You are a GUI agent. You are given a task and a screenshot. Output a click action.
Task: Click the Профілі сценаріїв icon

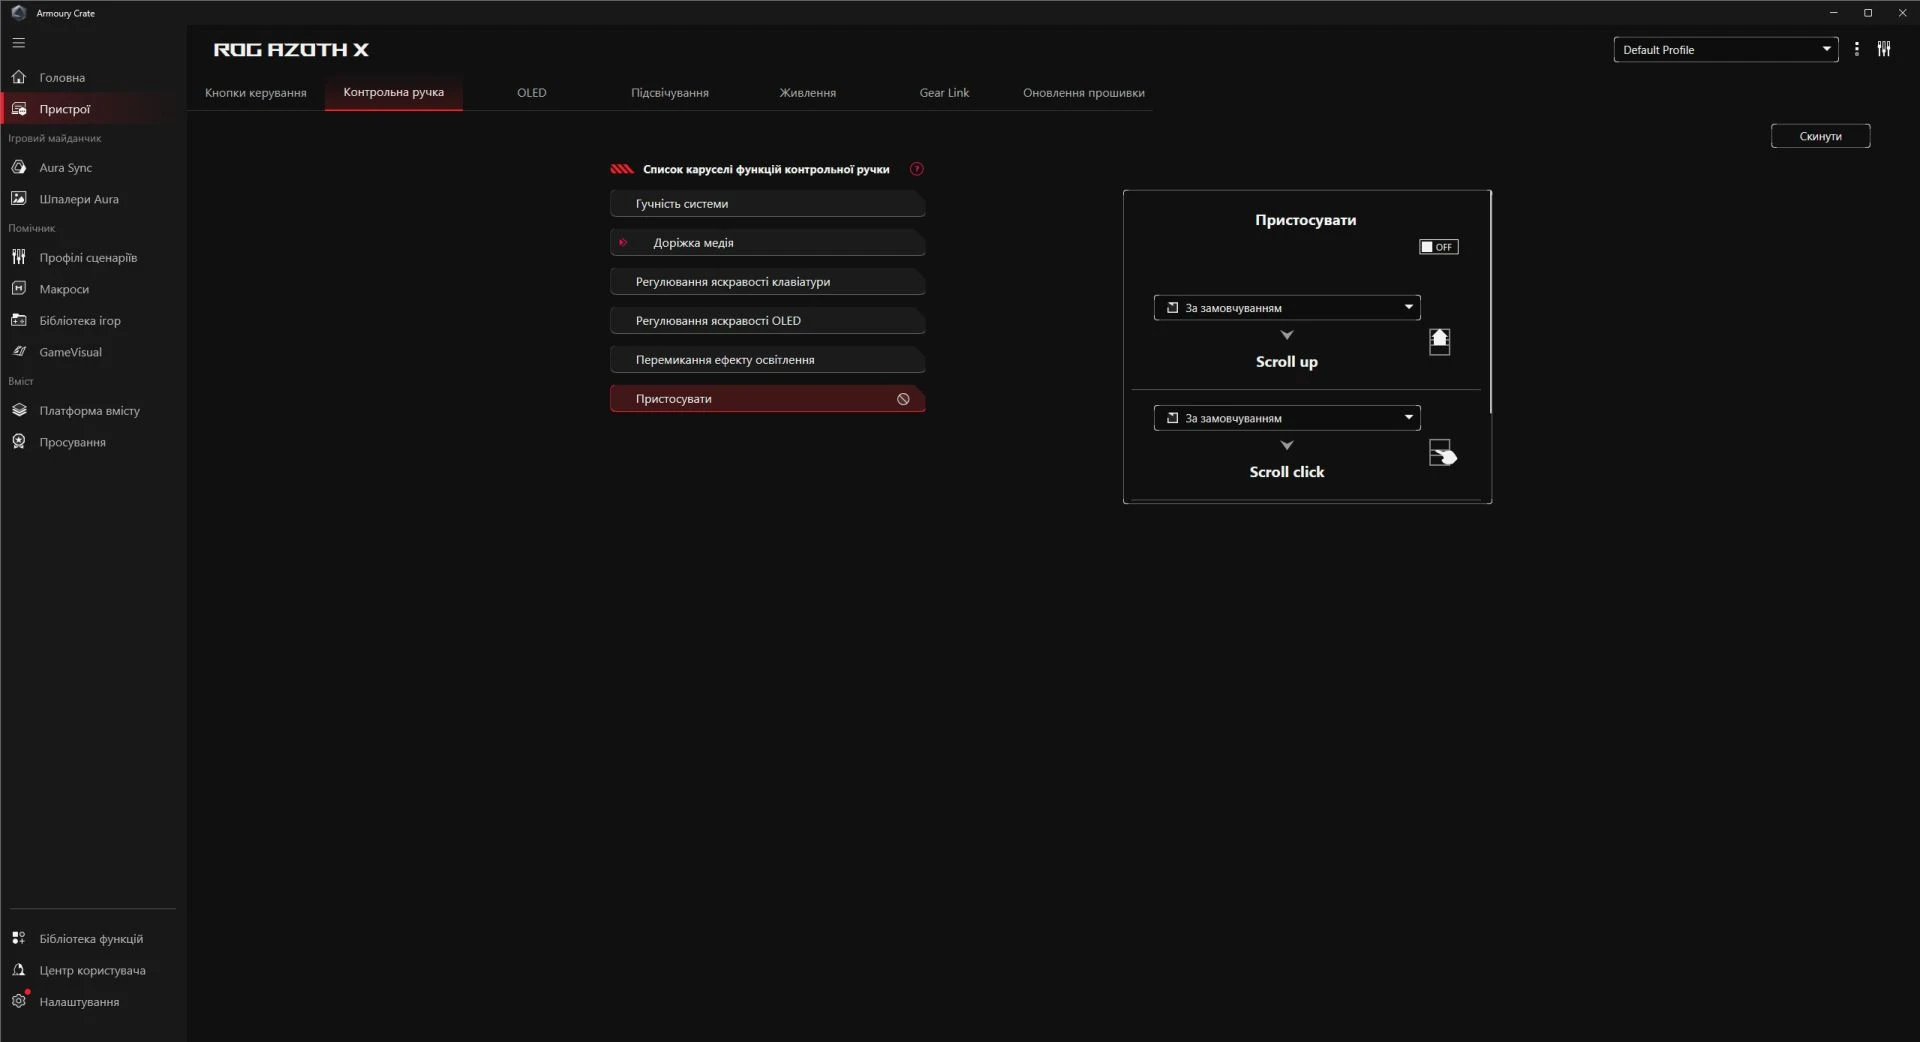coord(18,257)
